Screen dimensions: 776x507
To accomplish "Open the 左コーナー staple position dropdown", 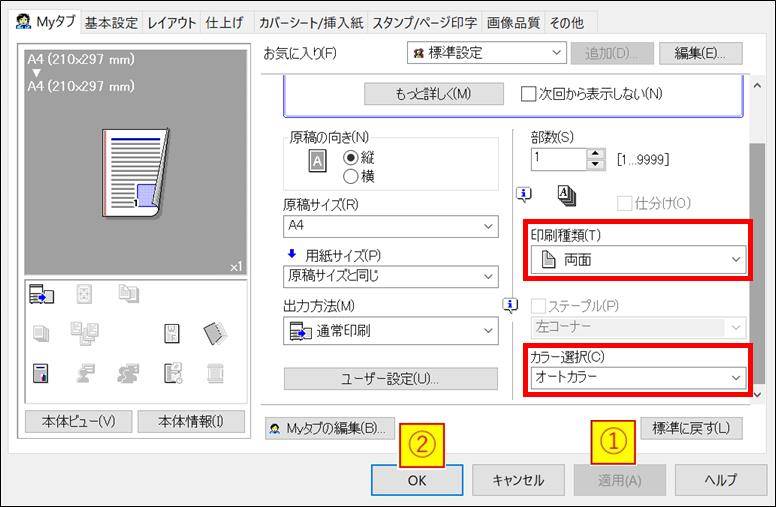I will coord(638,327).
